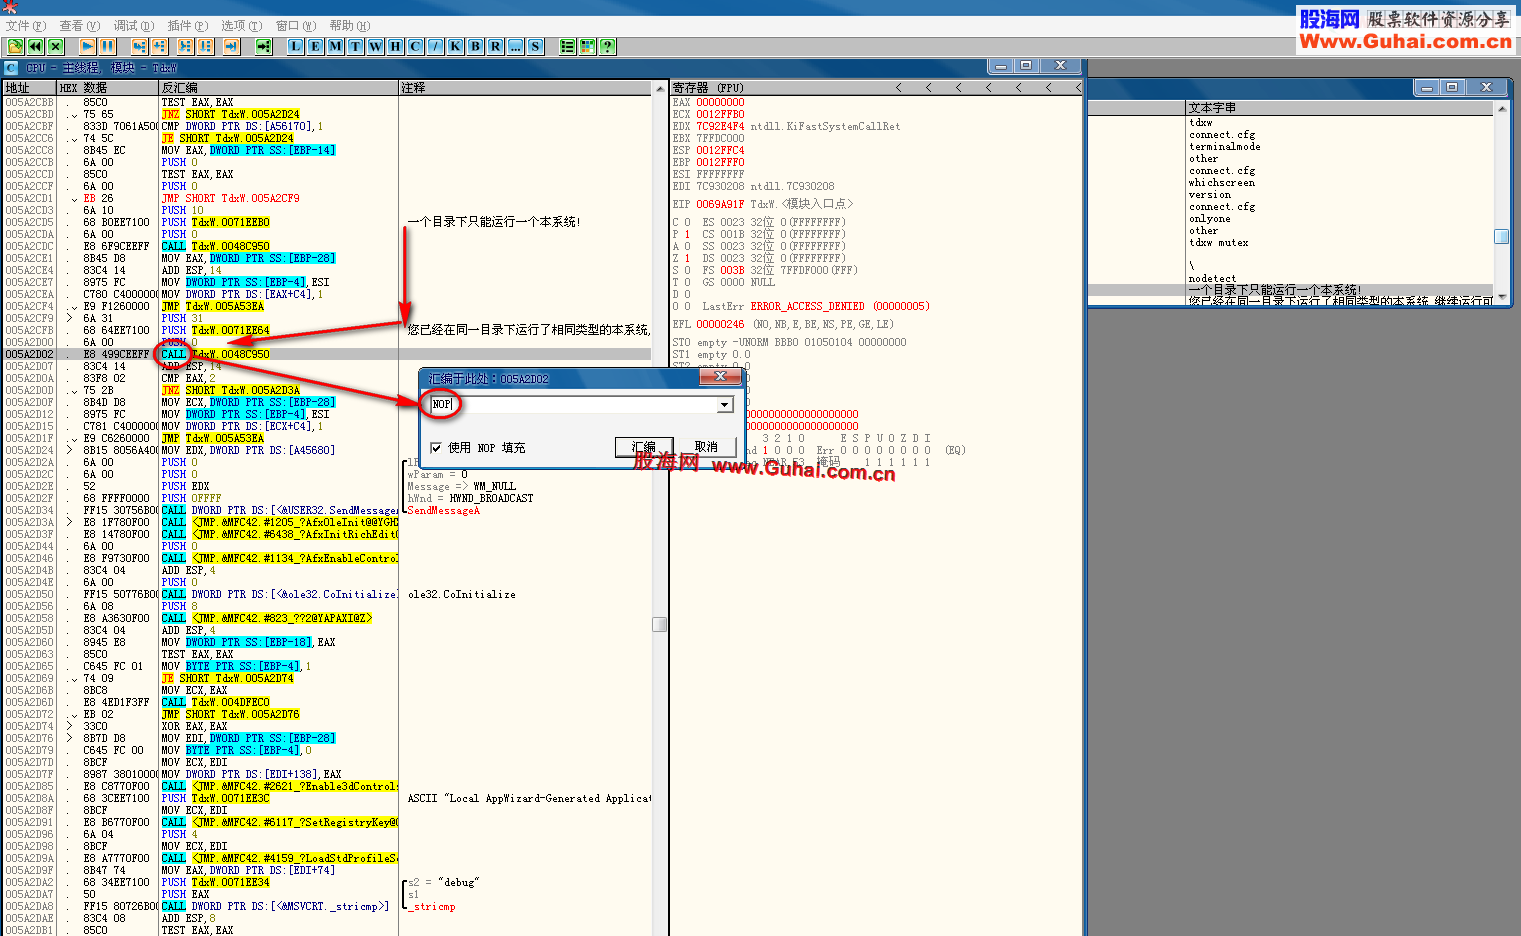Click the NOP instruction input field
Image resolution: width=1521 pixels, height=936 pixels.
574,405
